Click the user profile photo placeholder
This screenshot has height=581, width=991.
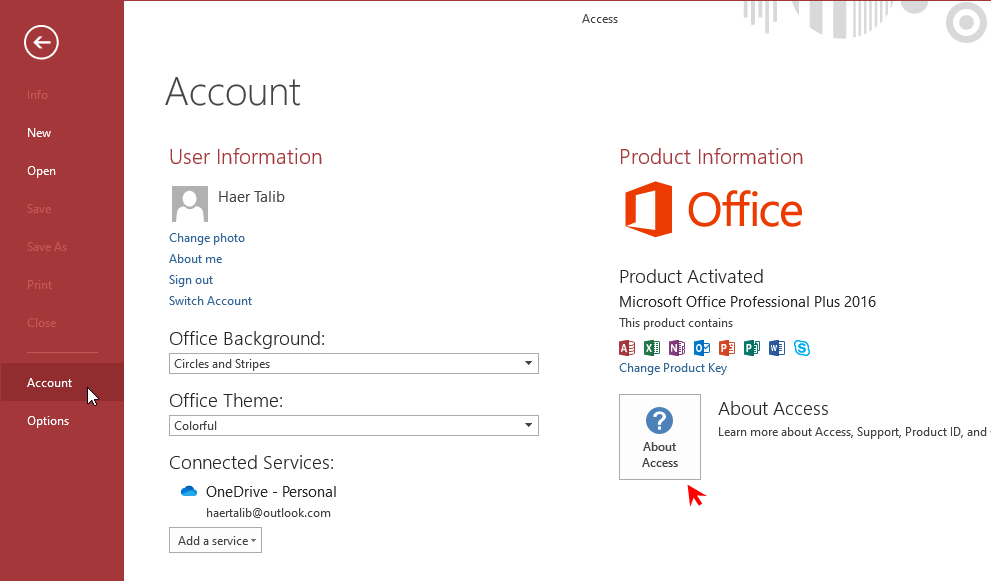pos(190,204)
